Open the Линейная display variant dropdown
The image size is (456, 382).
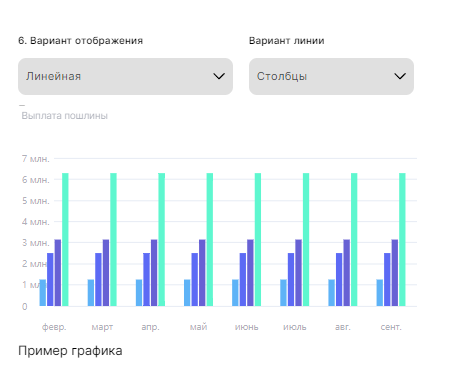125,76
